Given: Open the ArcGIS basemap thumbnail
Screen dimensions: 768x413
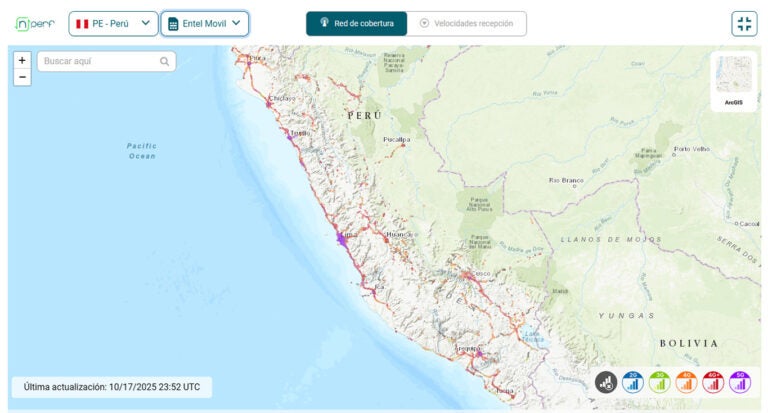Looking at the screenshot, I should tap(733, 78).
